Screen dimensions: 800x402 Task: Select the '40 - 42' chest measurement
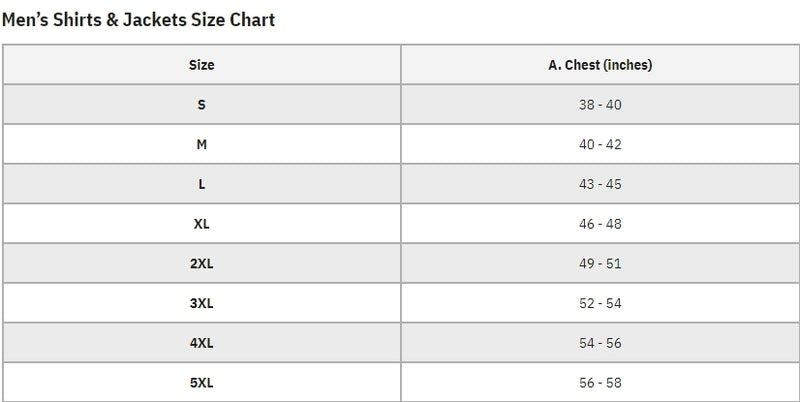coord(600,144)
